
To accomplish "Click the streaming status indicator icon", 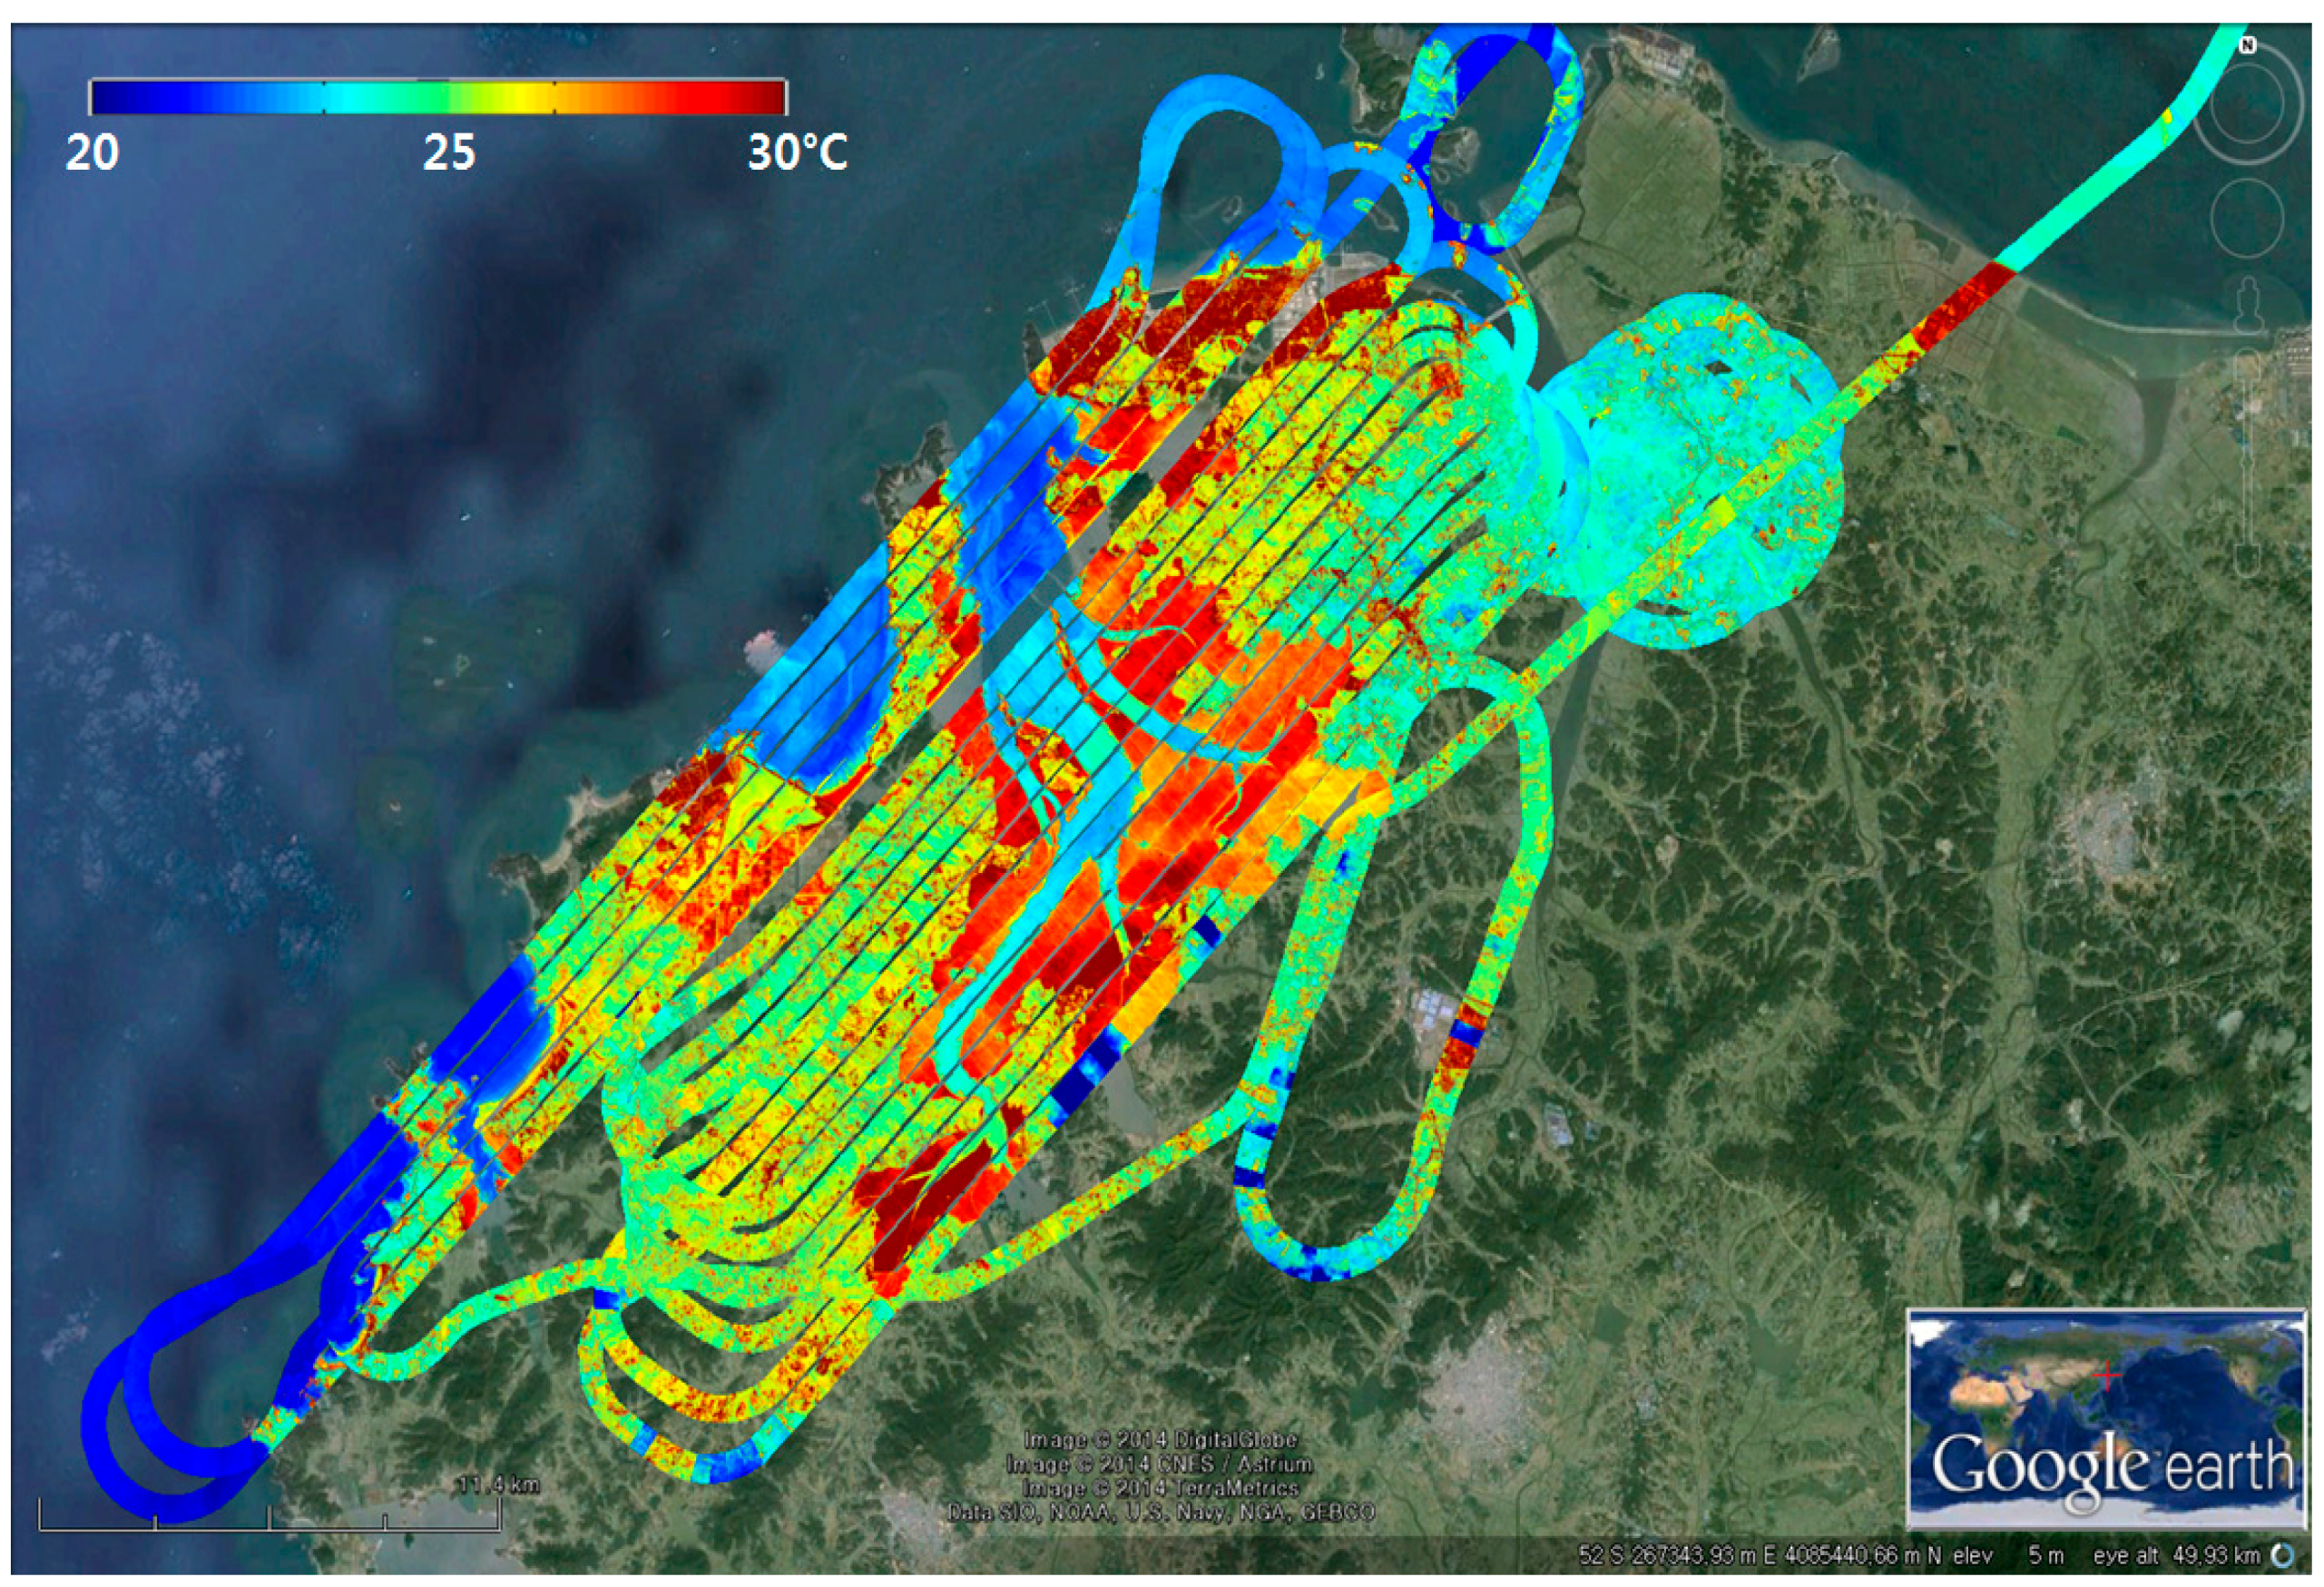I will point(2283,1556).
